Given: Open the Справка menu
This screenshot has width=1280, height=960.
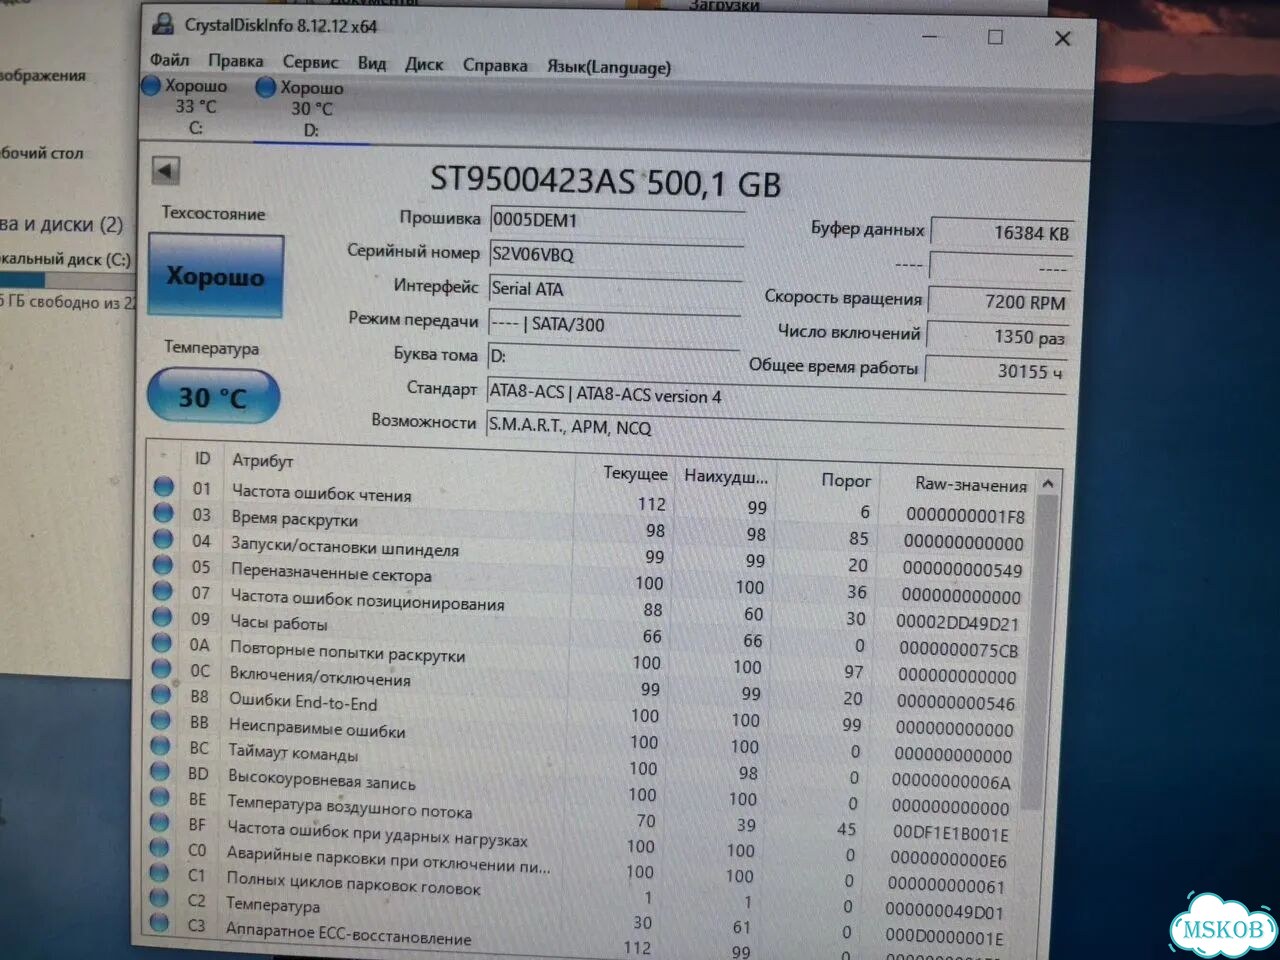Looking at the screenshot, I should point(495,65).
